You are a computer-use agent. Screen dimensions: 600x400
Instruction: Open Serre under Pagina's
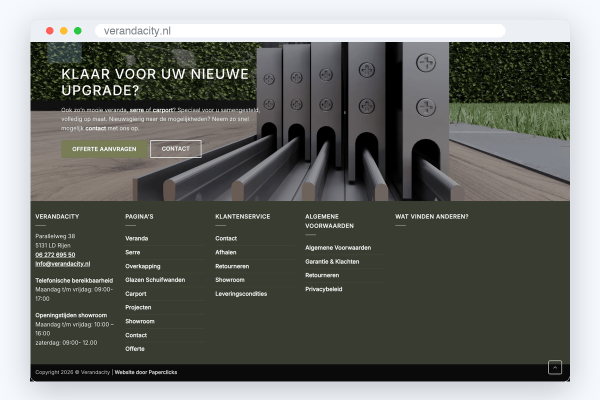coord(133,252)
